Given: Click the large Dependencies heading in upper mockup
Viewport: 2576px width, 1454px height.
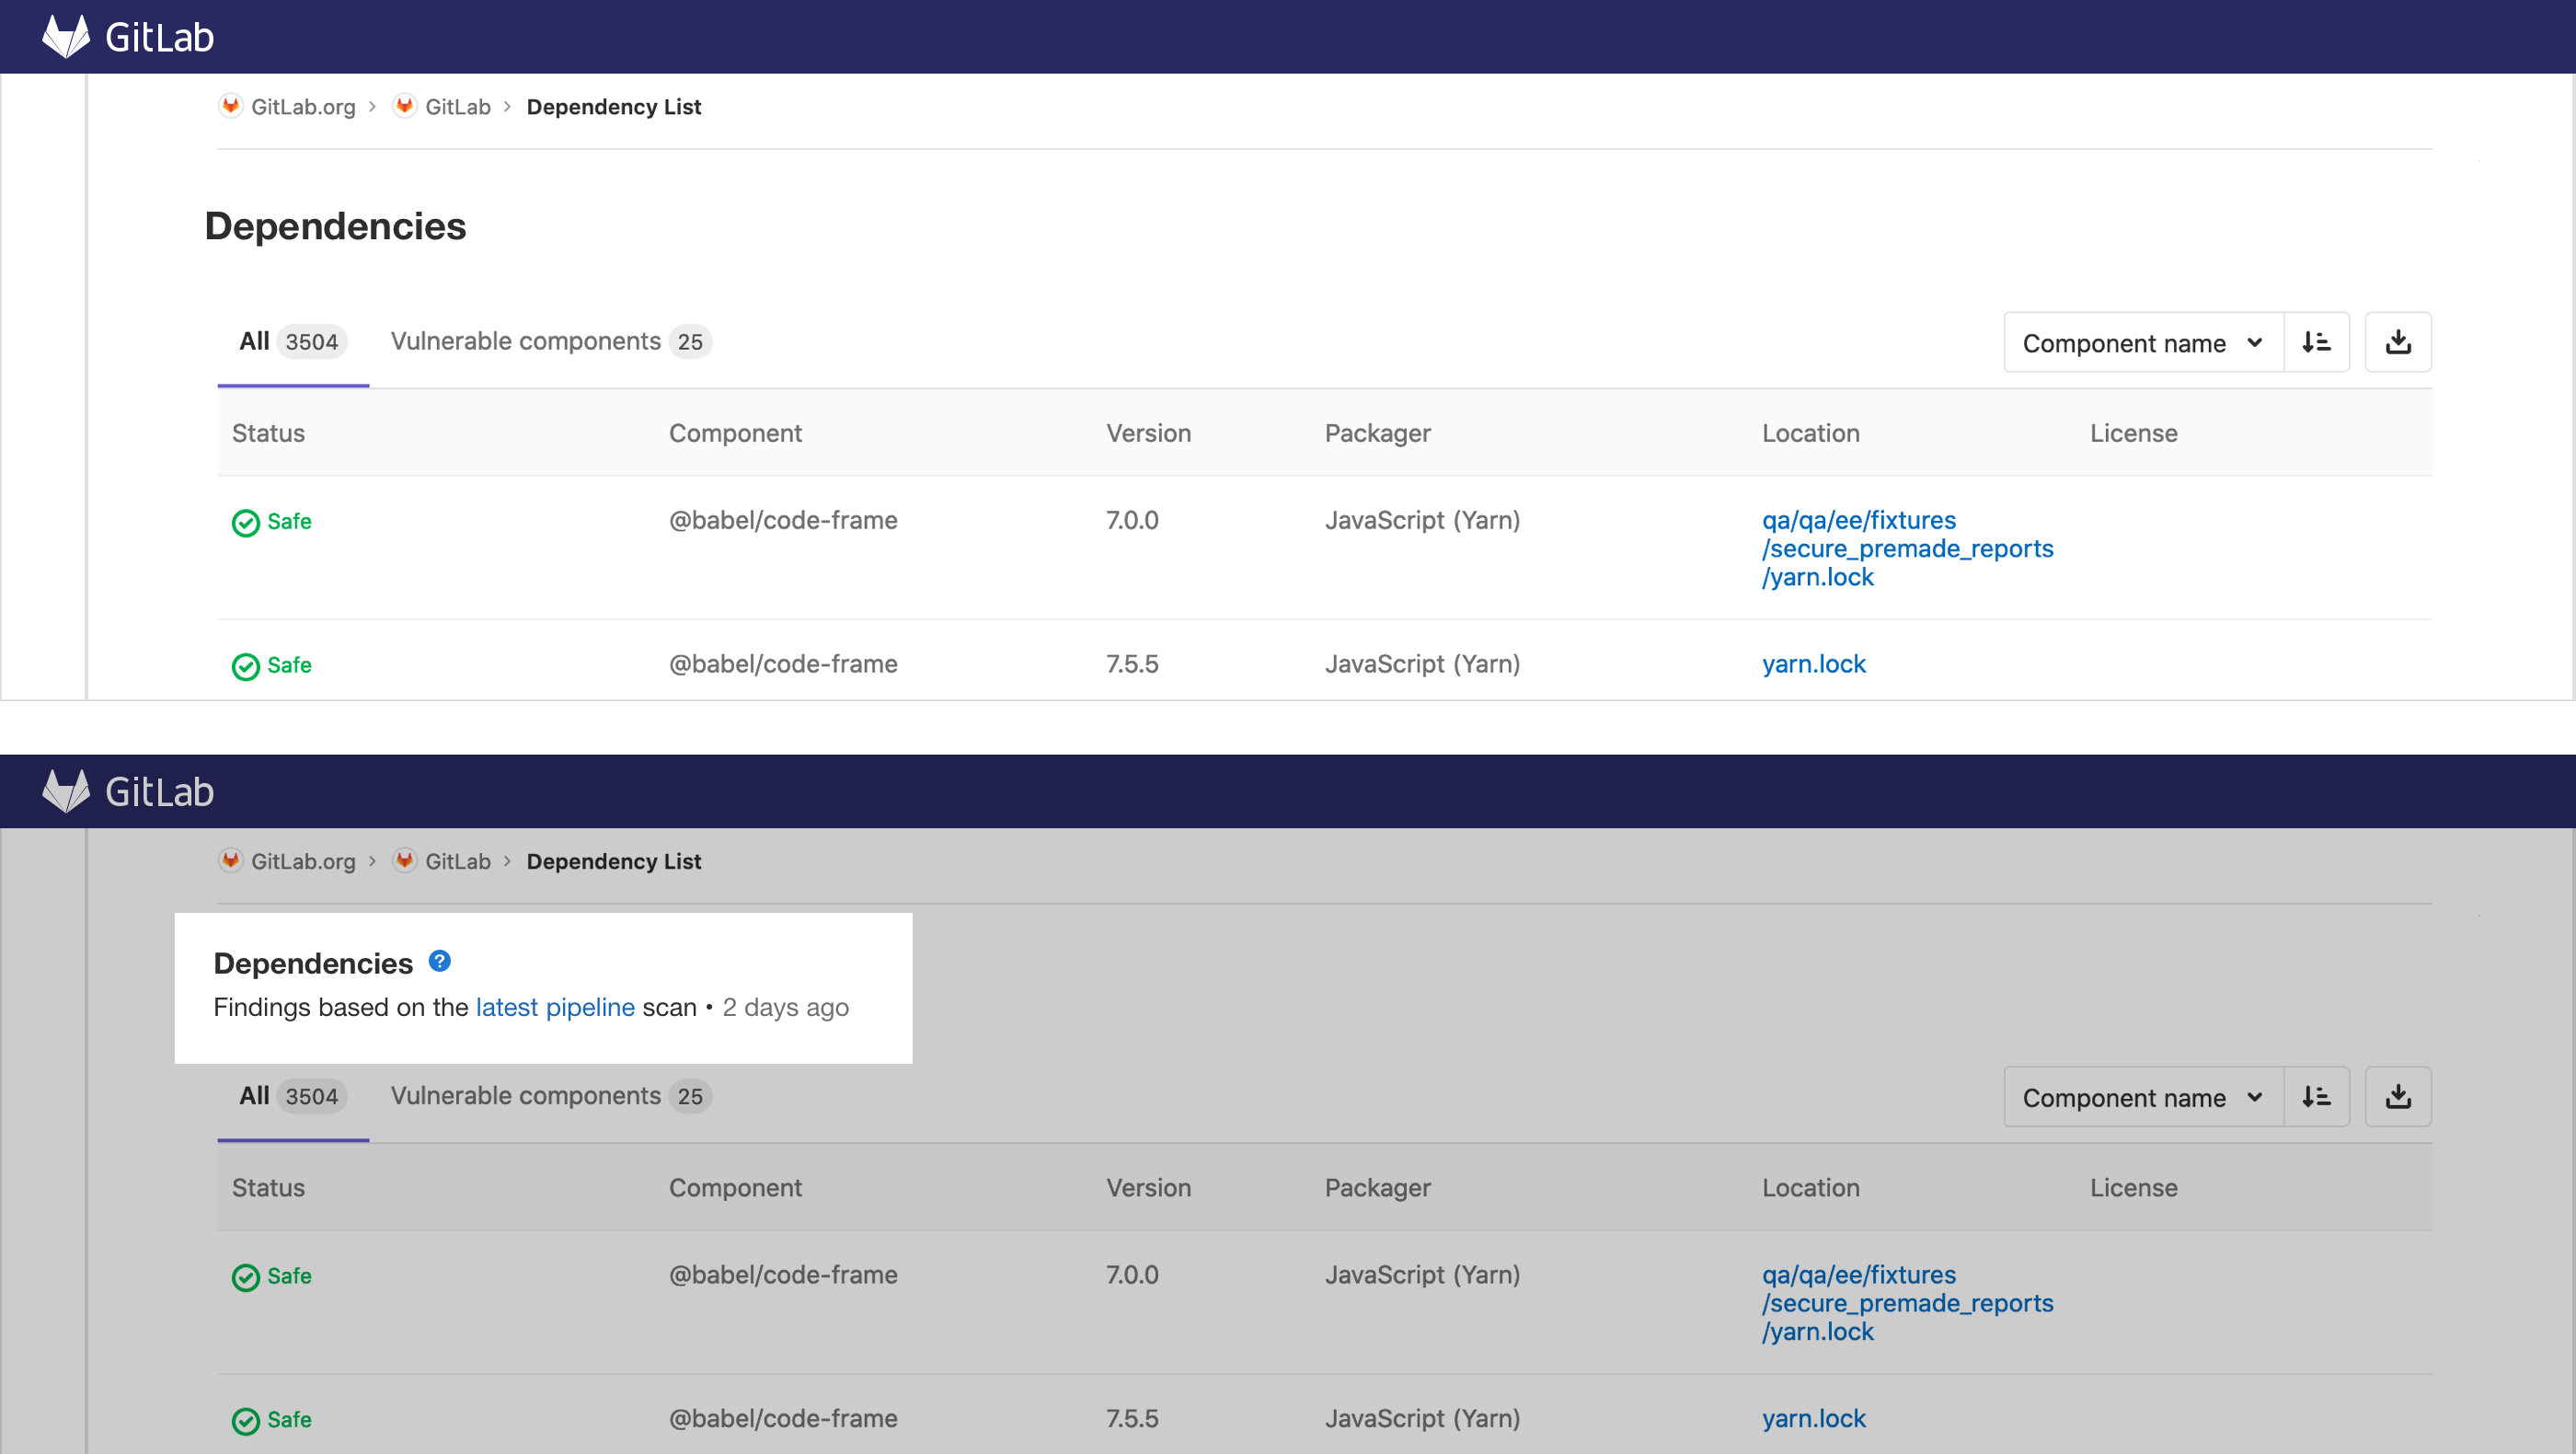Looking at the screenshot, I should 335,226.
